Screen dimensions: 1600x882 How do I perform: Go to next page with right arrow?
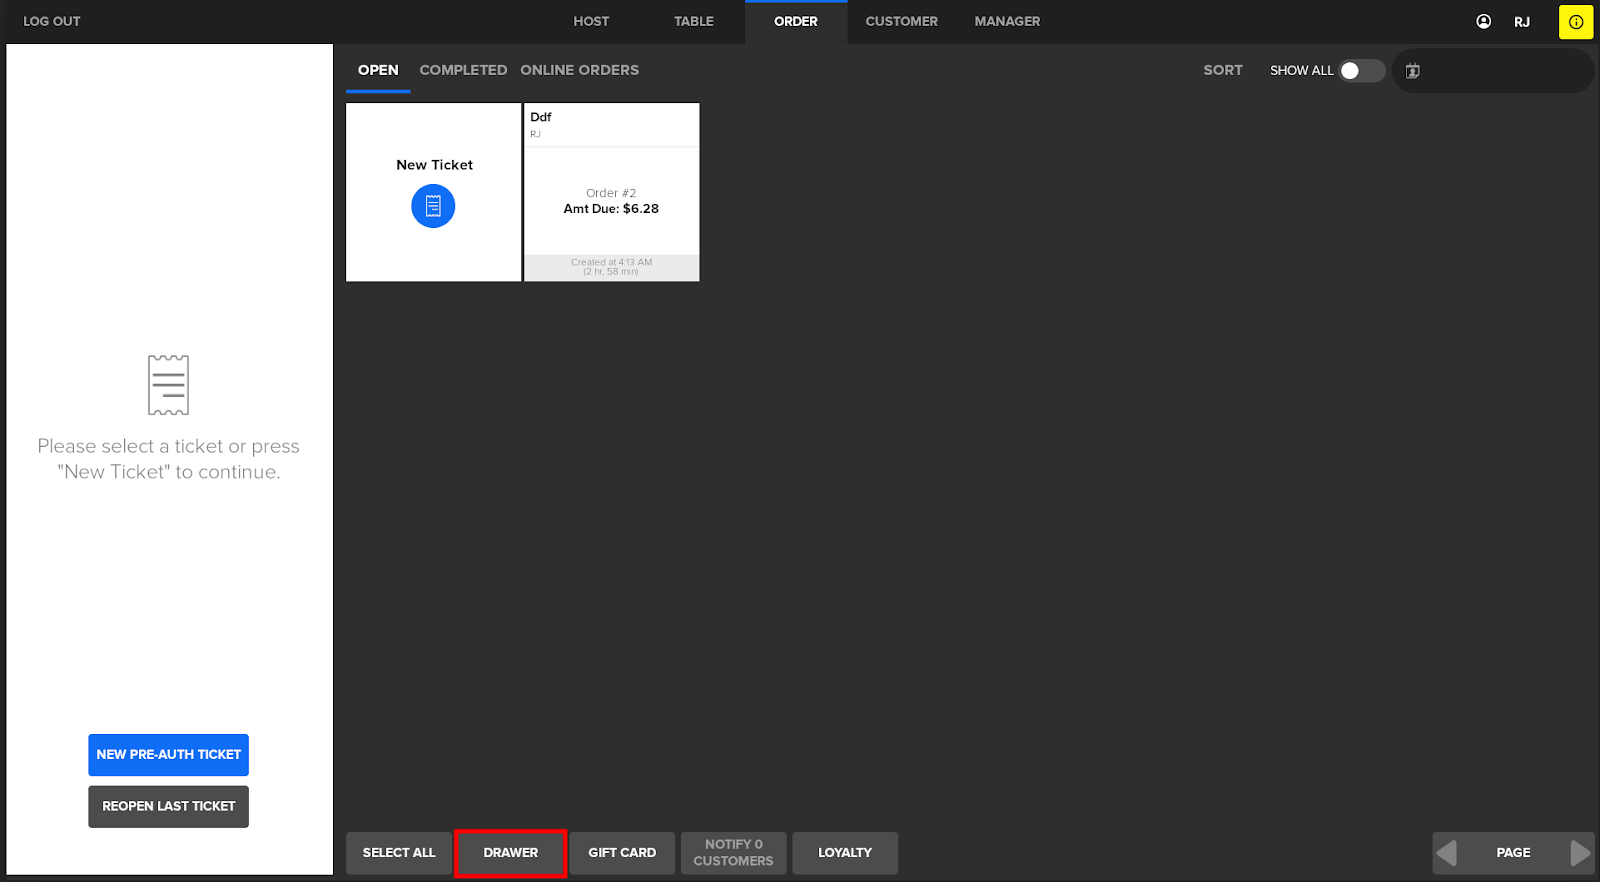(1579, 853)
